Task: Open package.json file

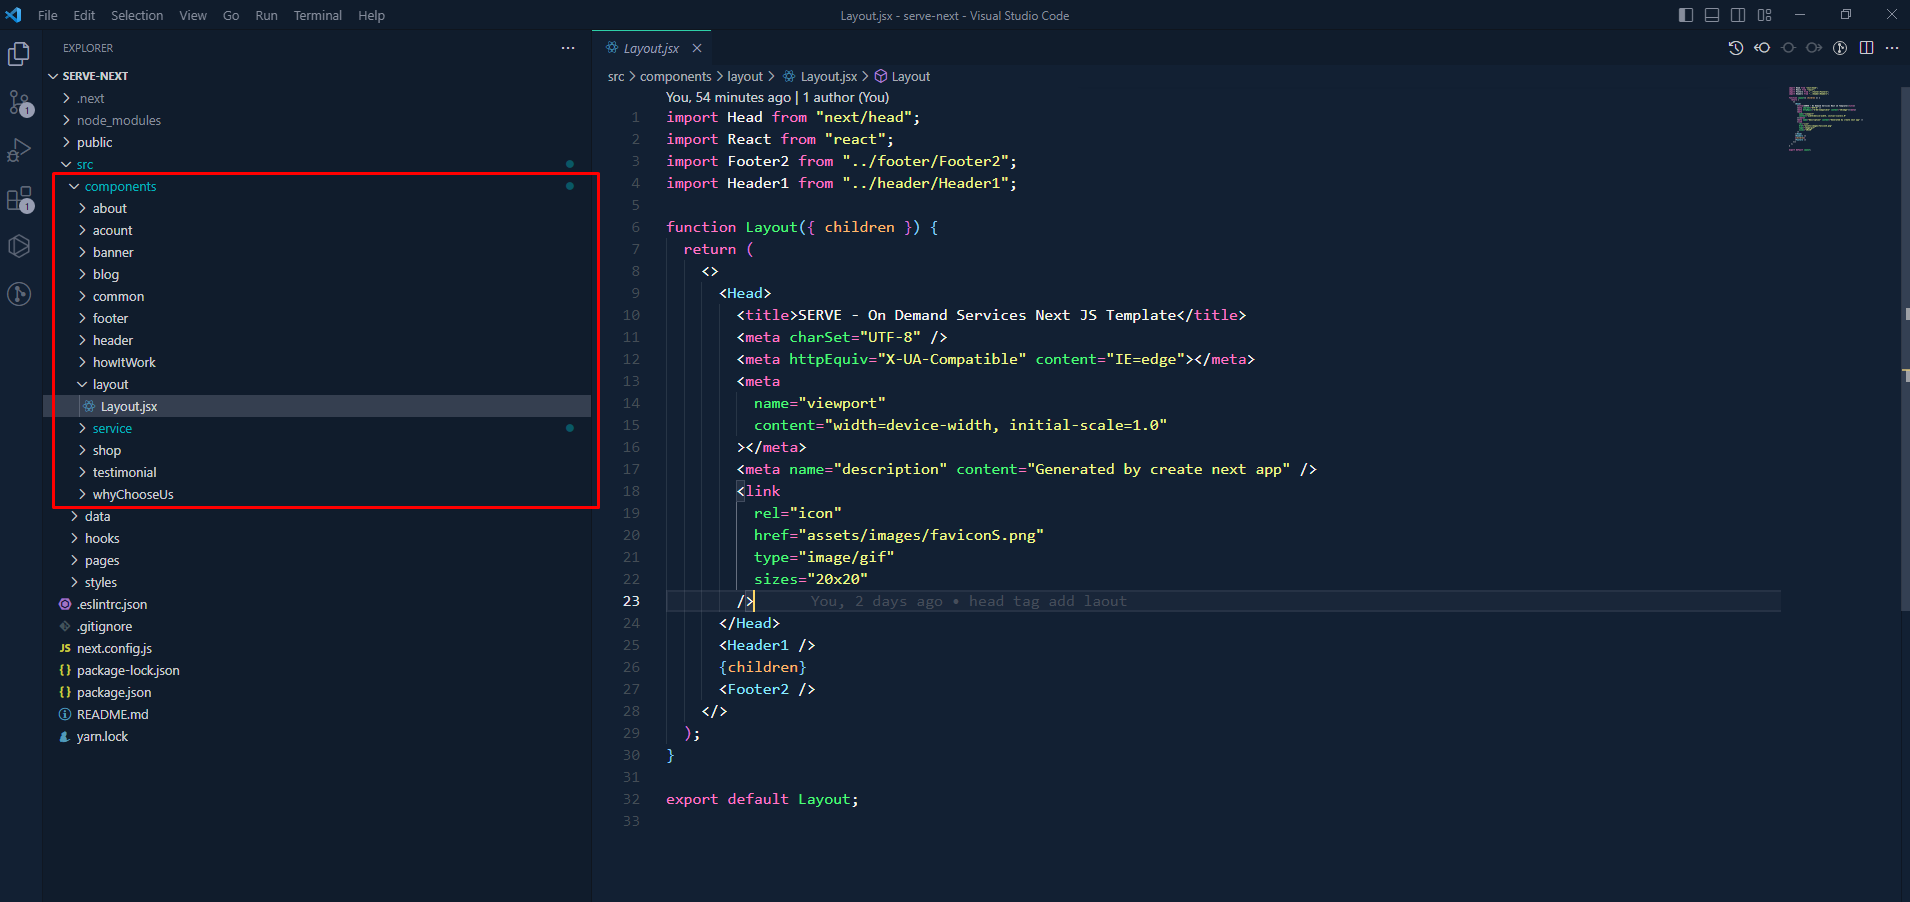Action: click(317, 692)
